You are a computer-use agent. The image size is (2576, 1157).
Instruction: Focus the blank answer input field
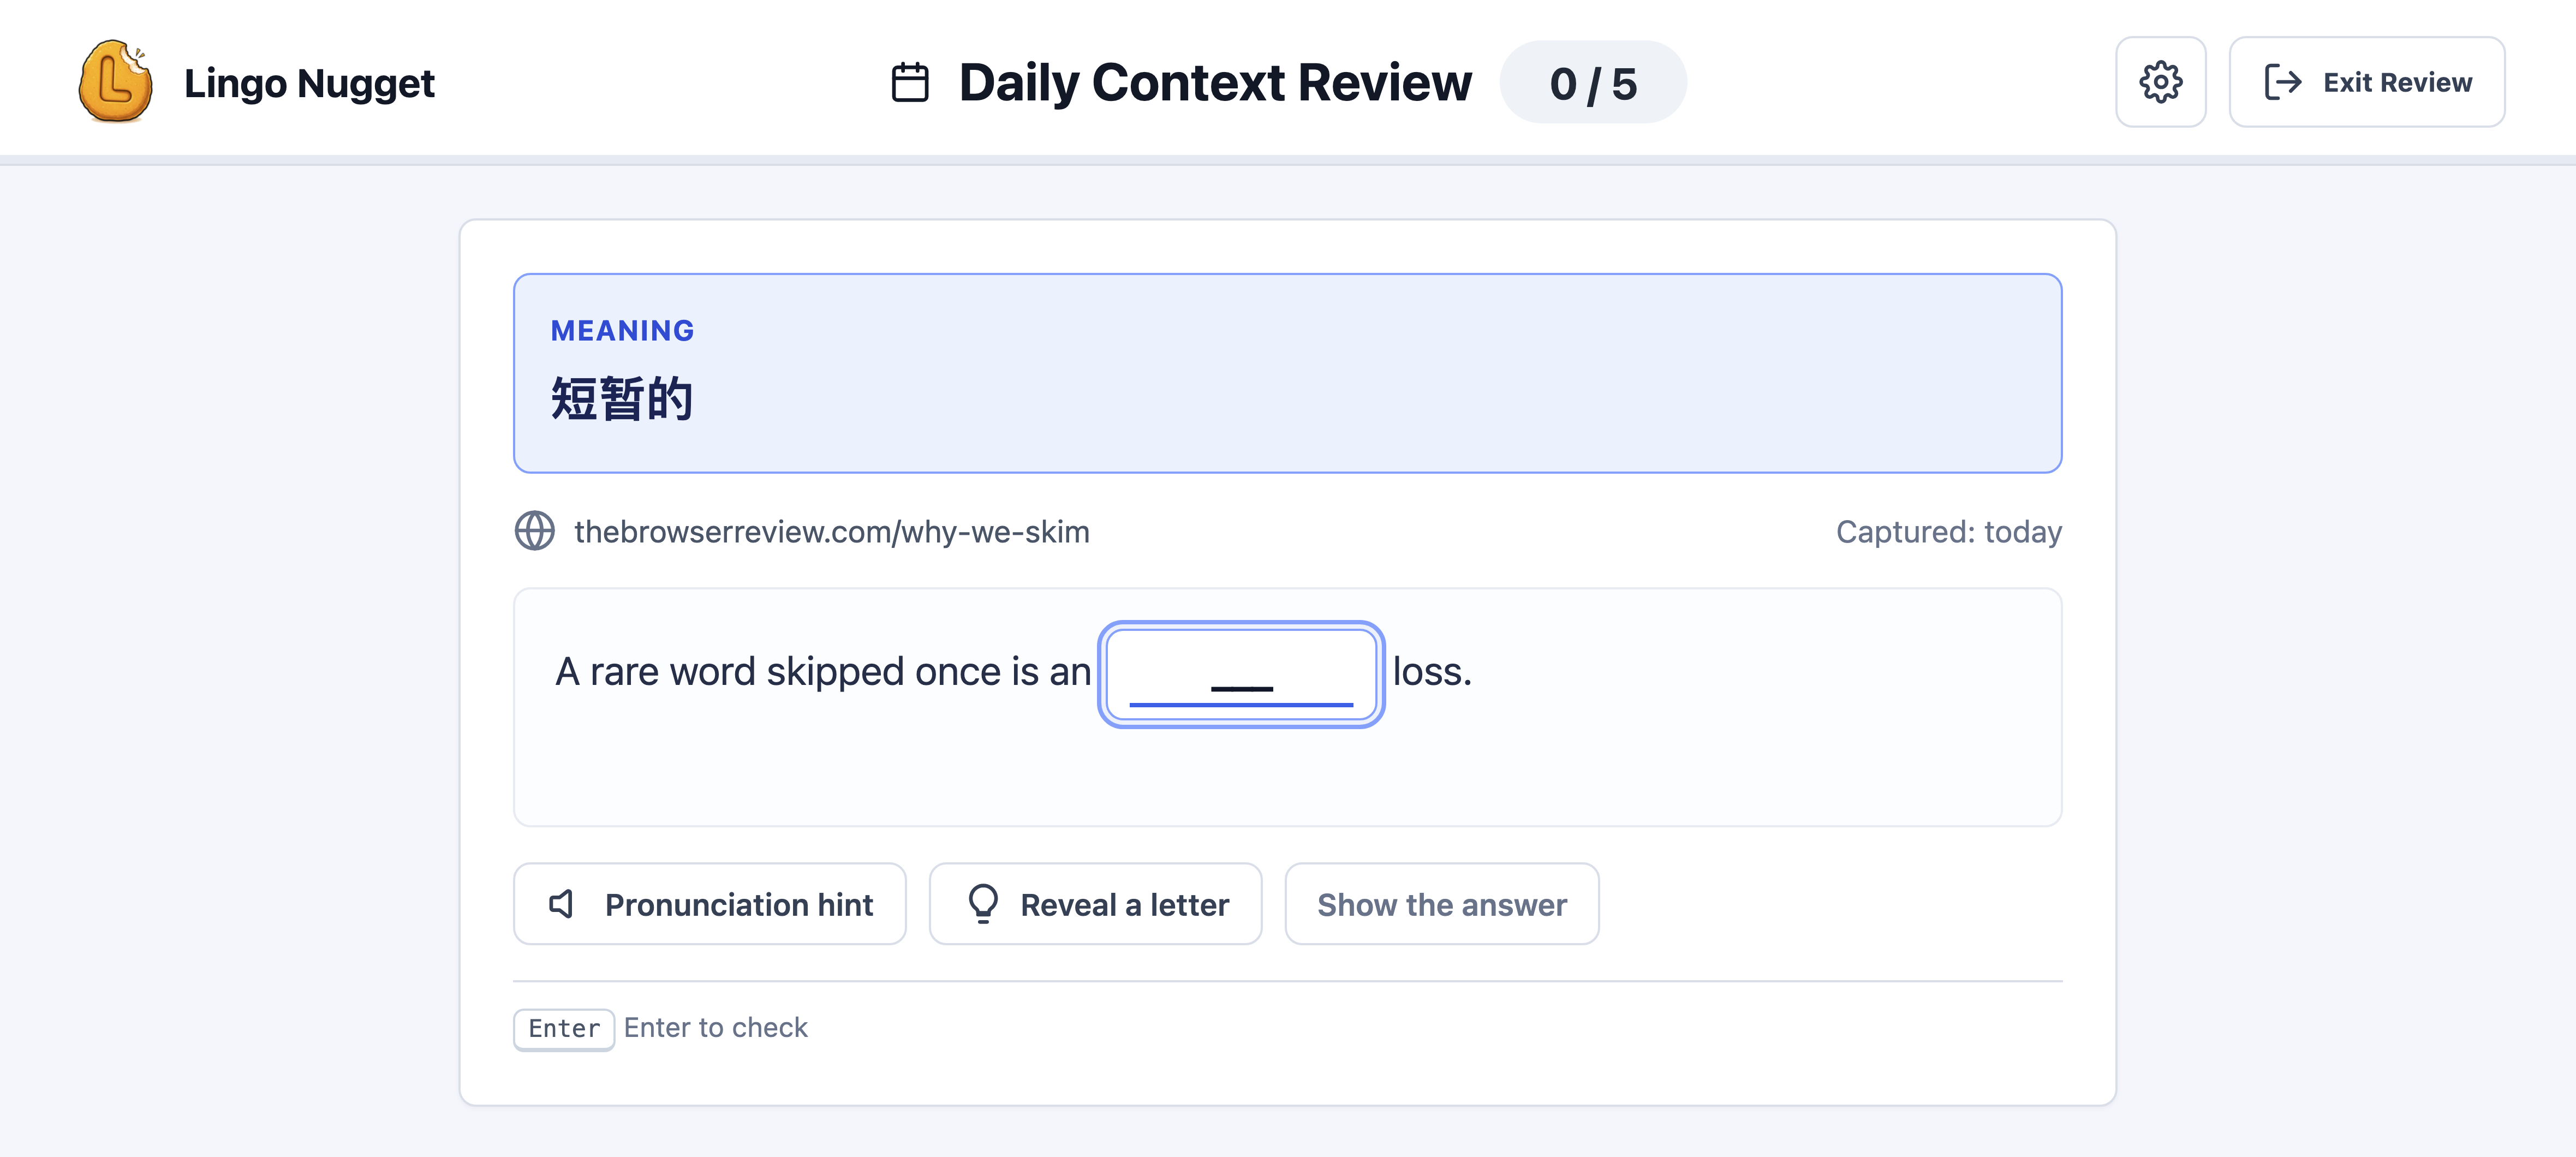click(x=1241, y=674)
